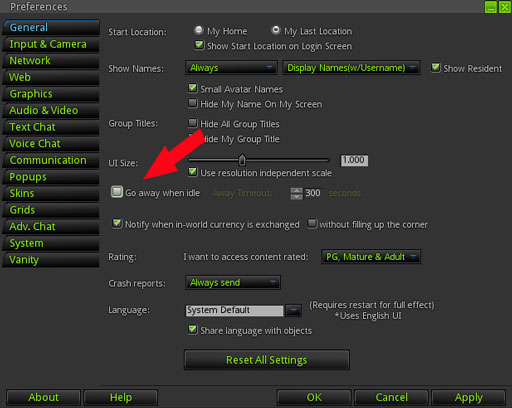Open the Language dropdown arrow button
Viewport: 512px width, 408px height.
point(293,311)
